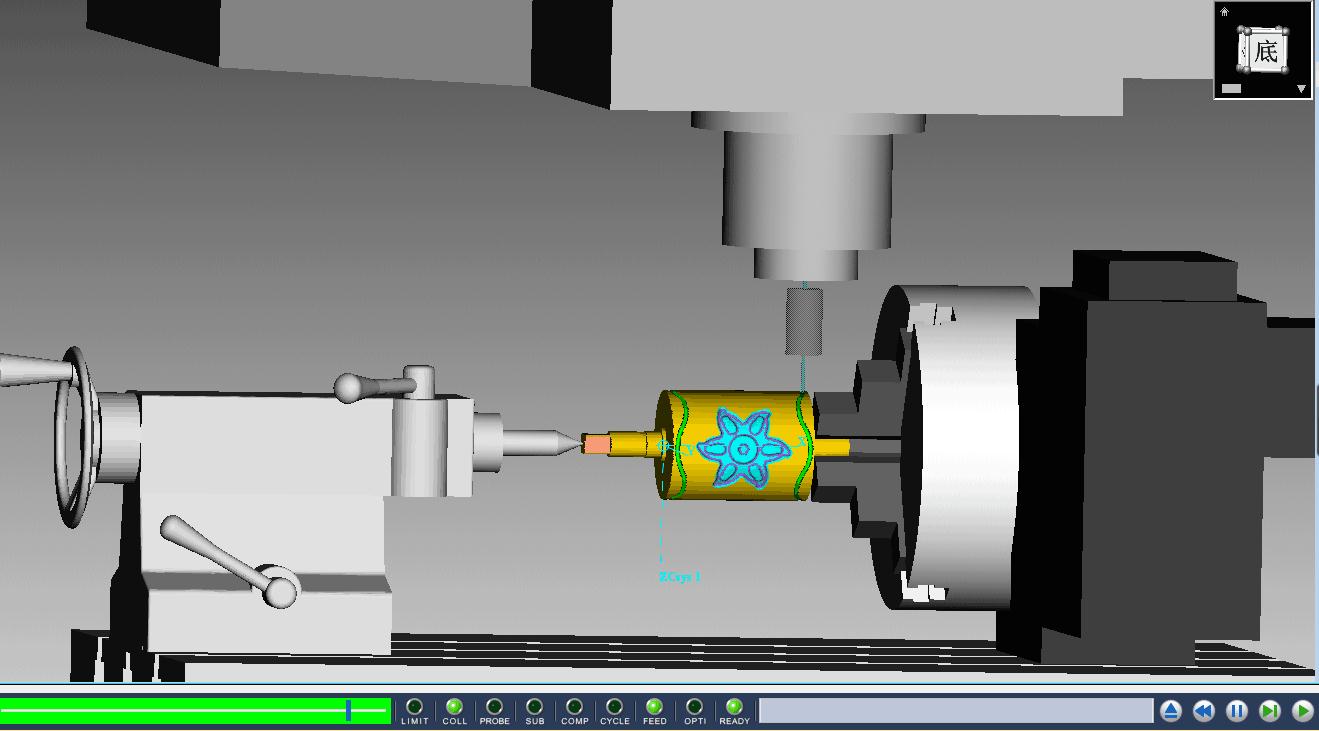1319x731 pixels.
Task: Click the OPTI optimization indicator
Action: point(694,707)
